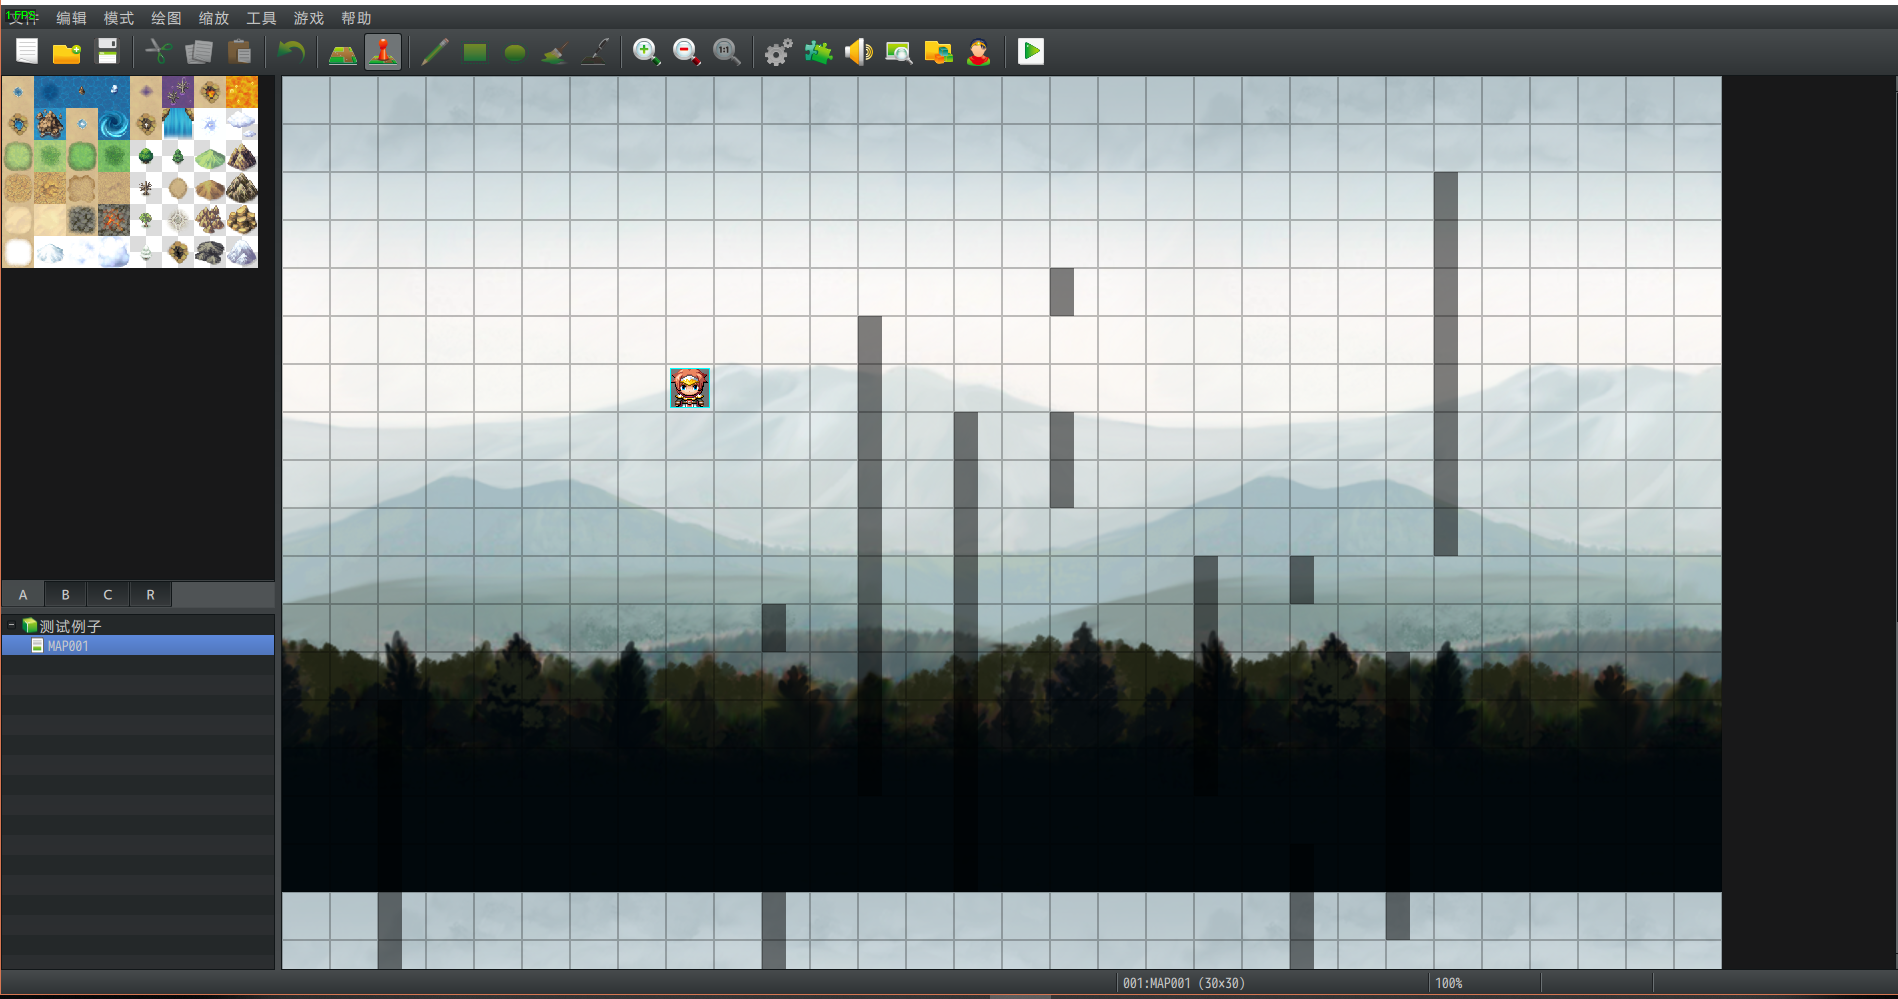This screenshot has width=1898, height=999.
Task: Open the 绘图 menu
Action: (x=166, y=18)
